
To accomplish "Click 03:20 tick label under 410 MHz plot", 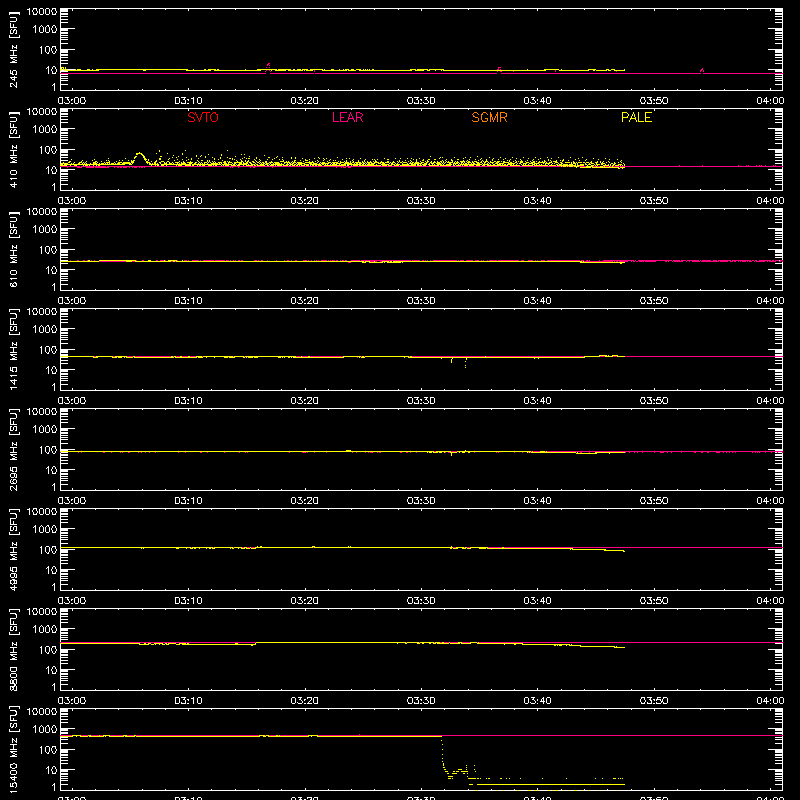I will click(x=305, y=201).
